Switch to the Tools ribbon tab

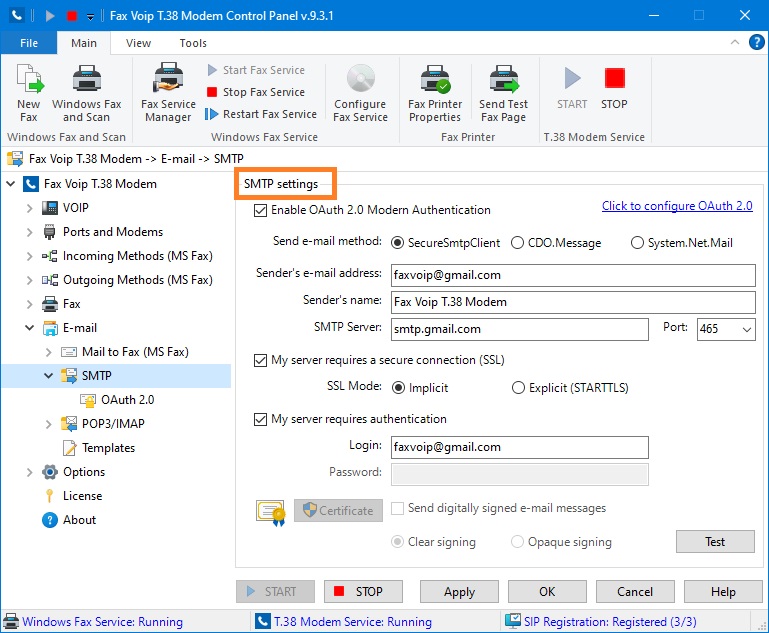pyautogui.click(x=193, y=43)
